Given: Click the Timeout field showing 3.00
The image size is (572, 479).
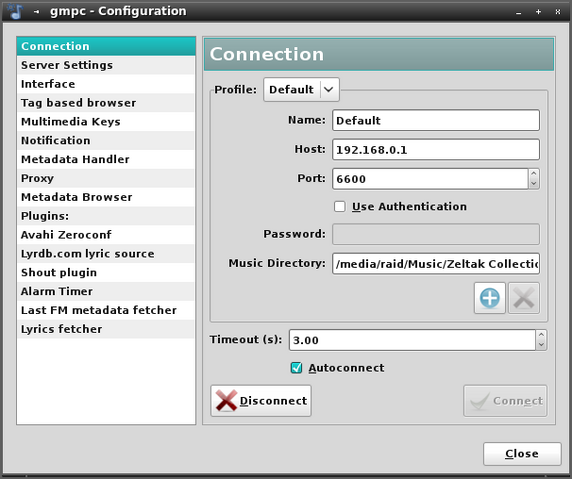Looking at the screenshot, I should (413, 340).
